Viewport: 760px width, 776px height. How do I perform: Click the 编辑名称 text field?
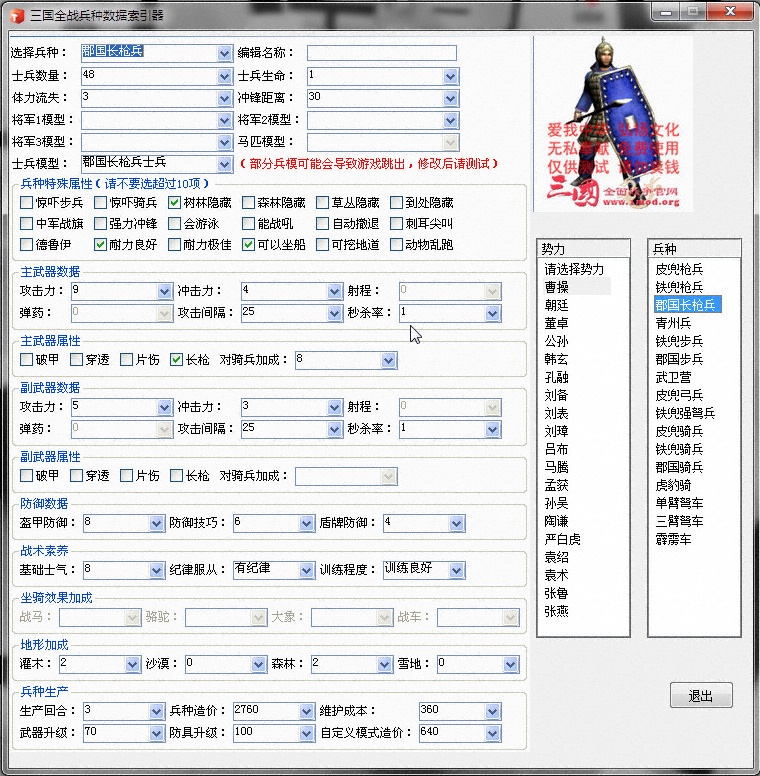(381, 53)
